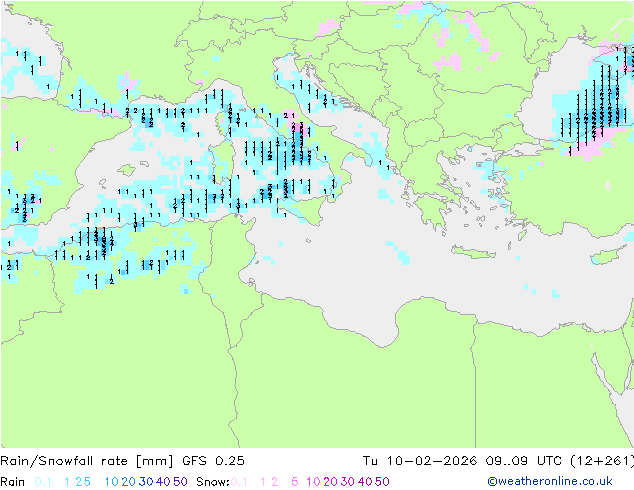This screenshot has width=634, height=490.
Task: Select the rain legend 0.1 color value
Action: click(43, 482)
